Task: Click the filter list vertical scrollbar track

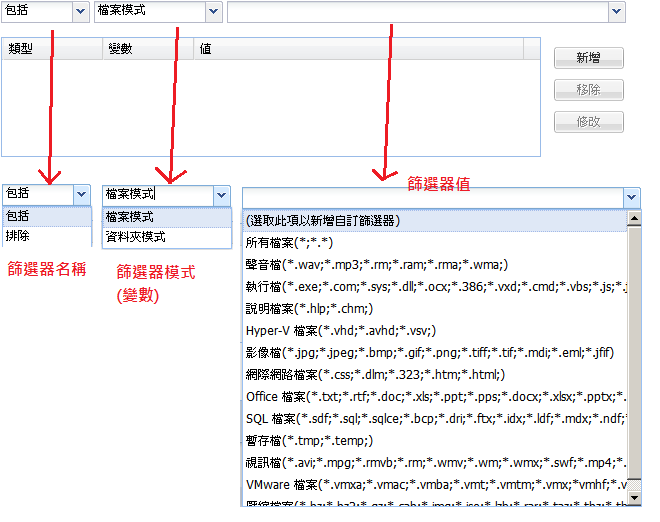Action: [x=634, y=358]
